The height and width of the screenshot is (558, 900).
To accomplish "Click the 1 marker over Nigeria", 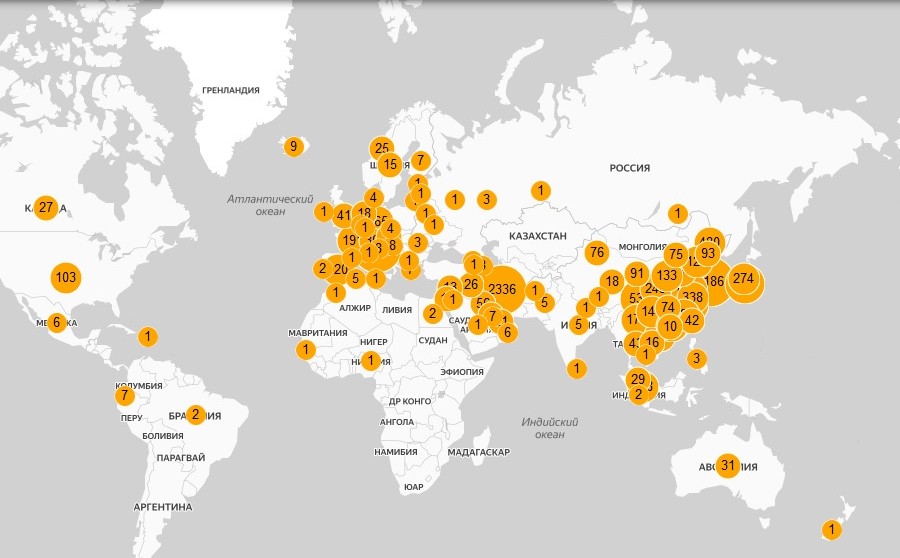I will tap(371, 361).
